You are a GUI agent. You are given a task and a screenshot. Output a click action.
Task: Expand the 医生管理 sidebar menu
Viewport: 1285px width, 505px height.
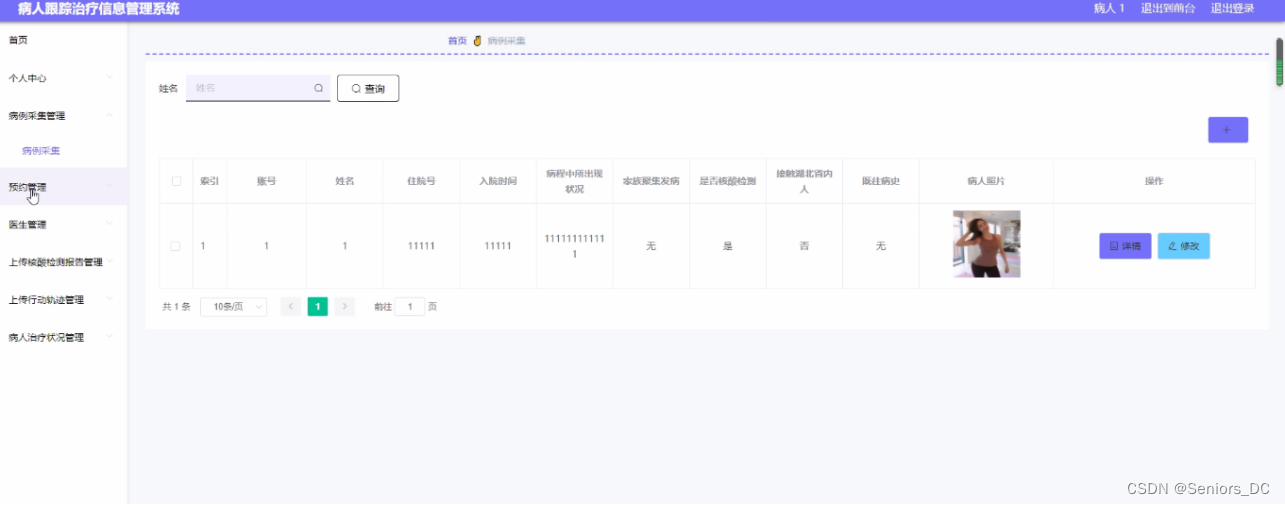63,225
